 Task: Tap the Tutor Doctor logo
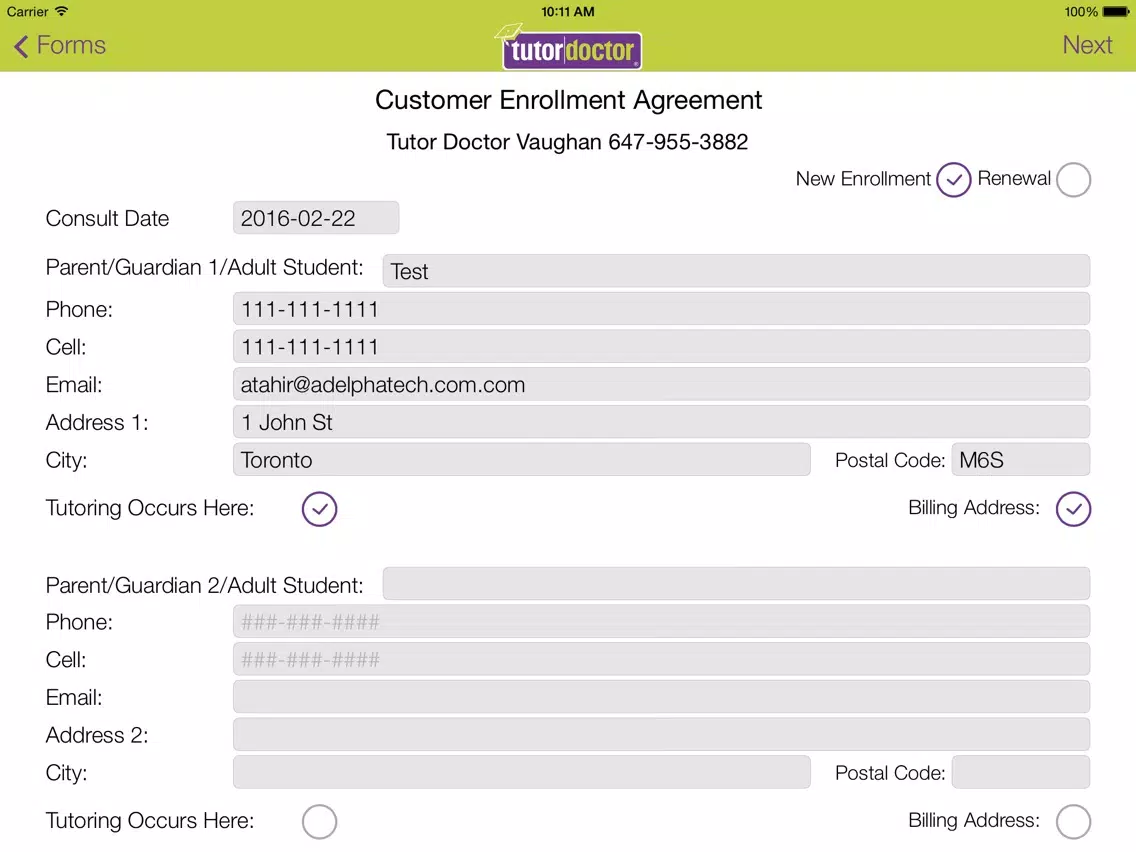coord(569,47)
